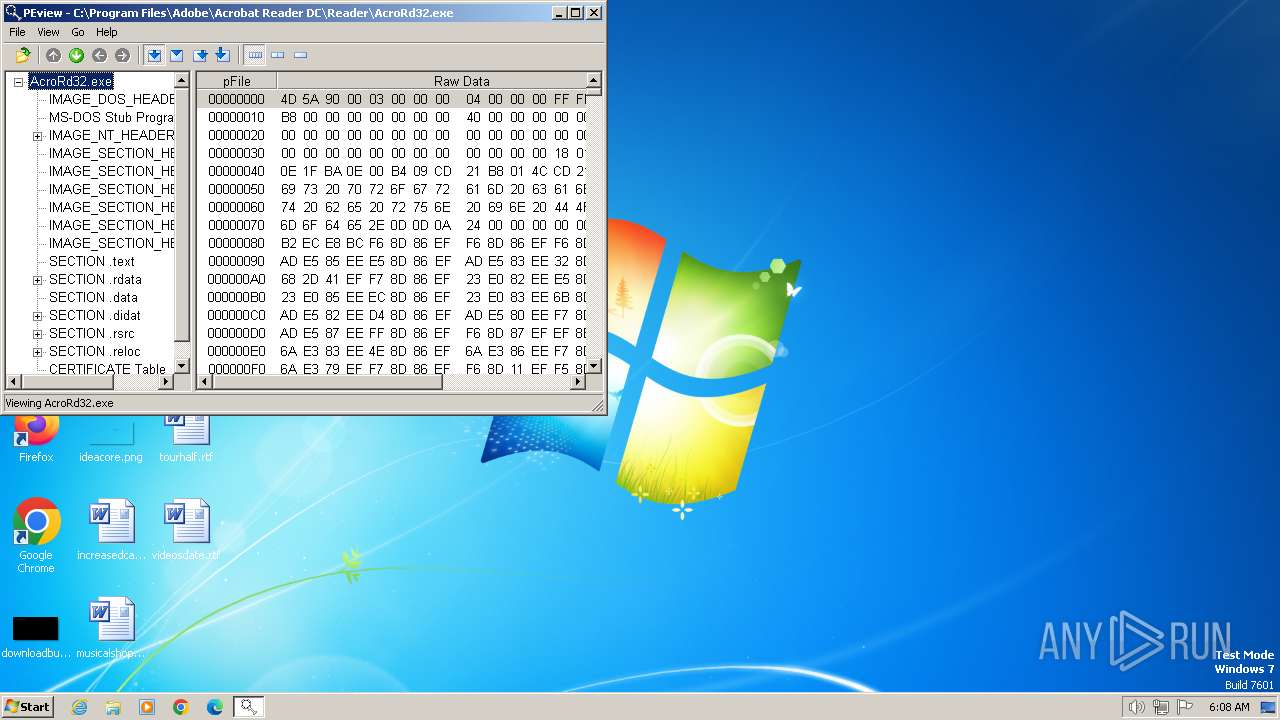Image resolution: width=1280 pixels, height=720 pixels.
Task: Click the 6:08 AM system clock
Action: [x=1229, y=707]
